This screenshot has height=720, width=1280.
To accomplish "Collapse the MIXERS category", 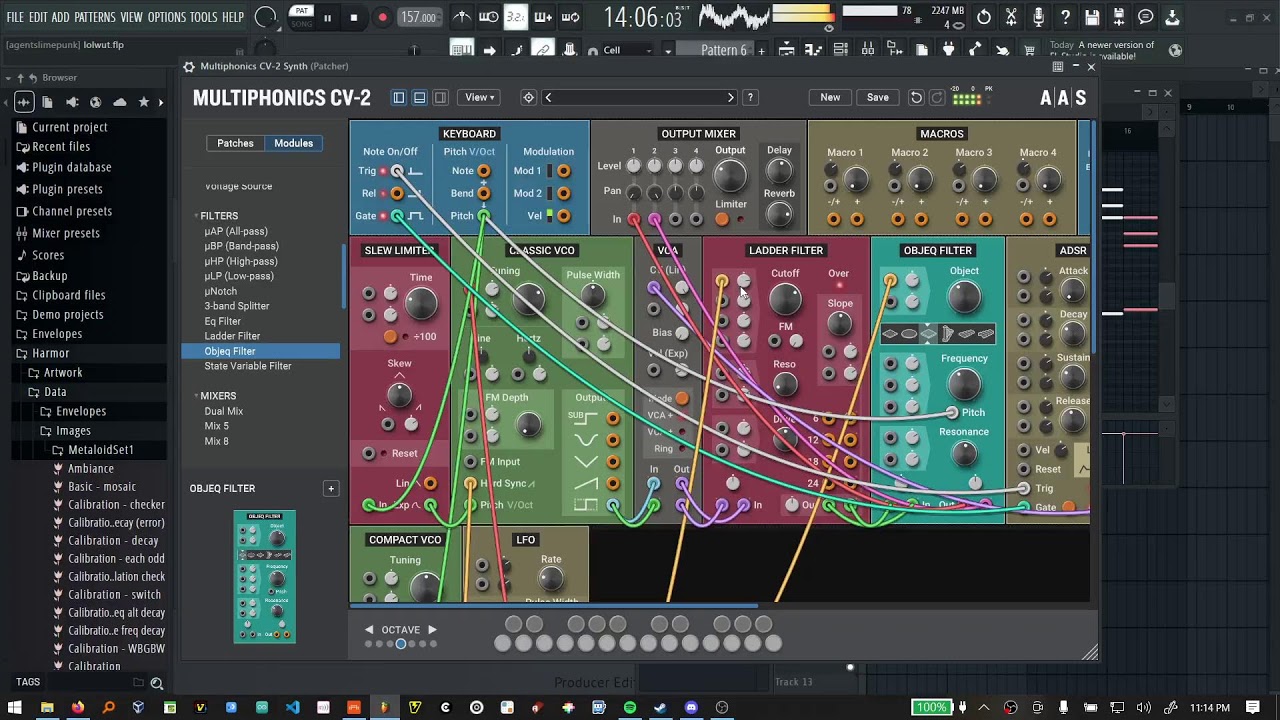I will 217,396.
